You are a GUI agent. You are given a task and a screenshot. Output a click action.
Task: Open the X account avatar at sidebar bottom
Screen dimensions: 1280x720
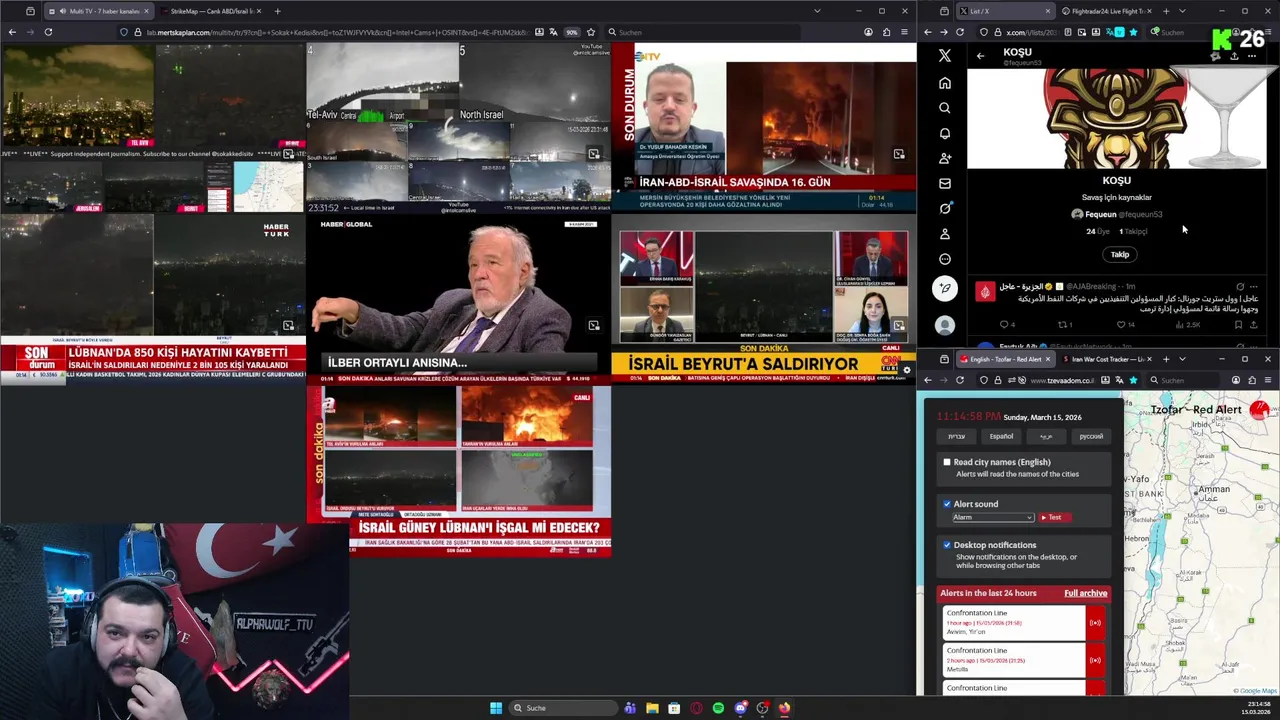tap(945, 325)
